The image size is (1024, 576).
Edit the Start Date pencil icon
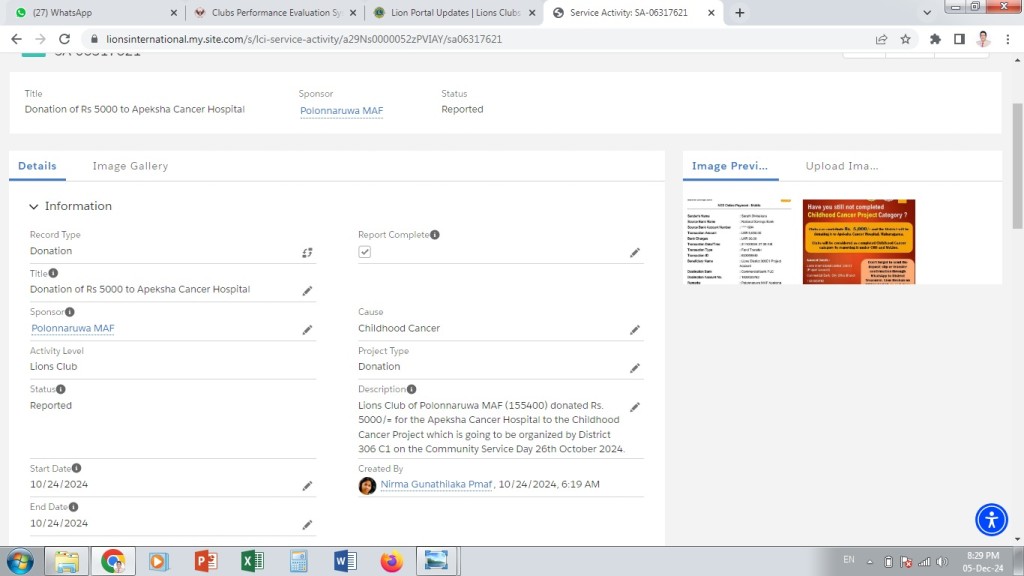[307, 486]
